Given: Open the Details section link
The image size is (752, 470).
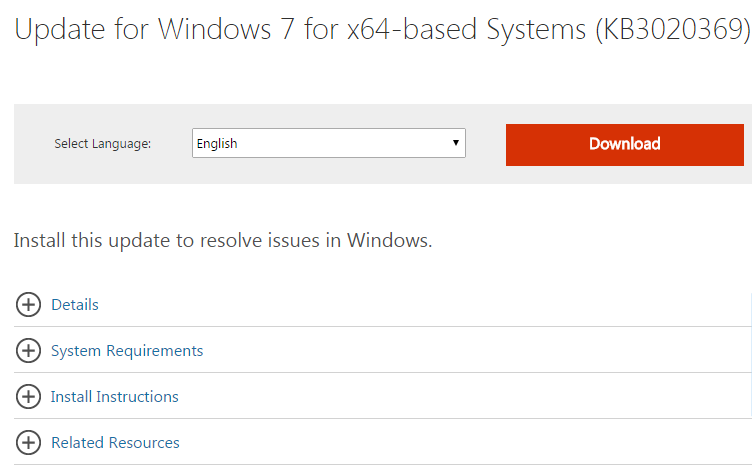Looking at the screenshot, I should pos(75,305).
